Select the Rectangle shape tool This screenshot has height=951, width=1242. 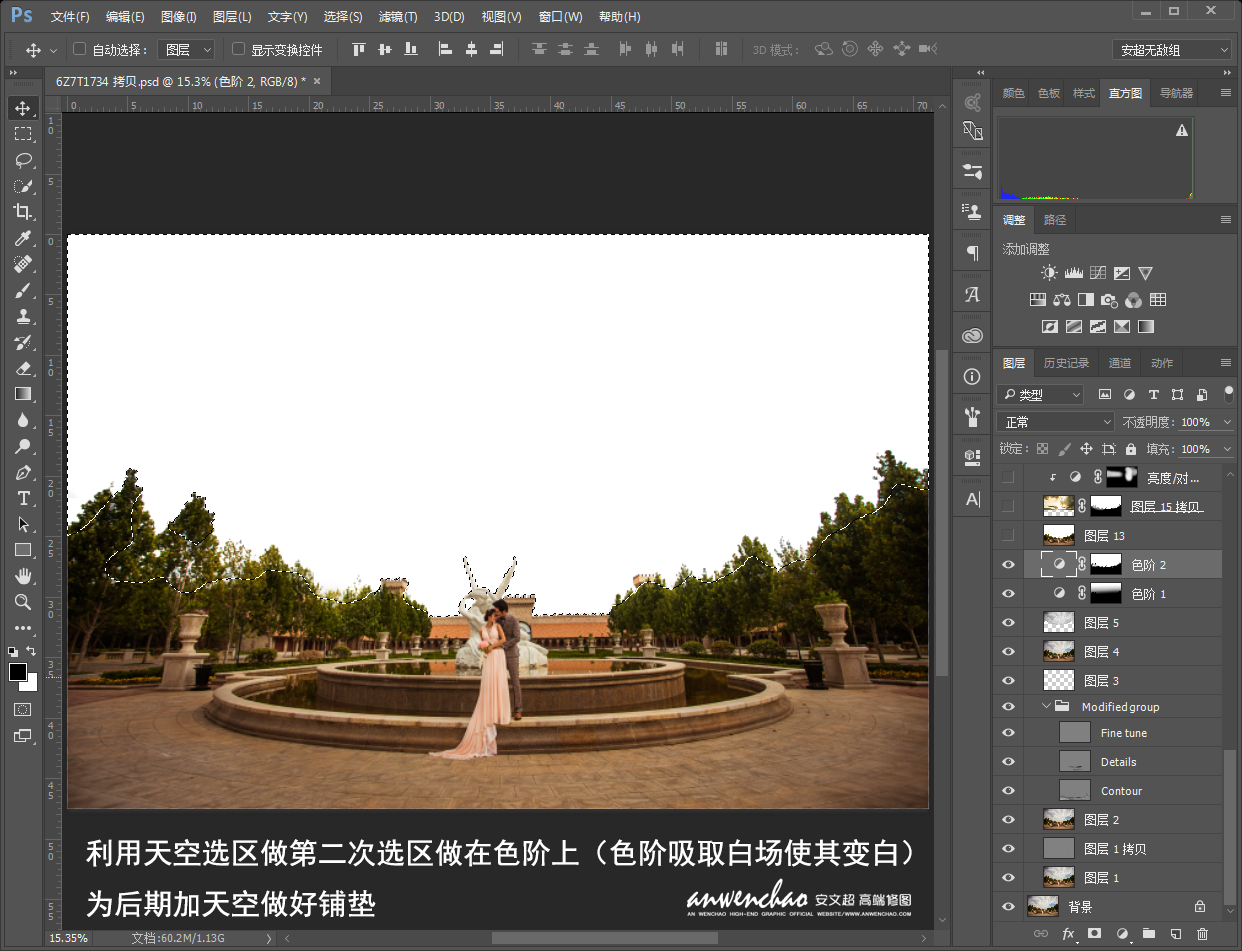click(23, 550)
